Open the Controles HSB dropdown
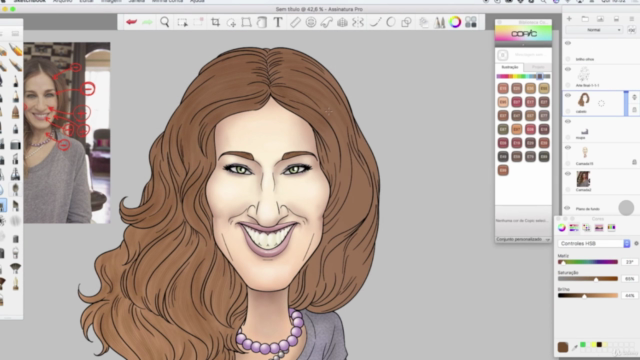The image size is (640, 360). [594, 243]
